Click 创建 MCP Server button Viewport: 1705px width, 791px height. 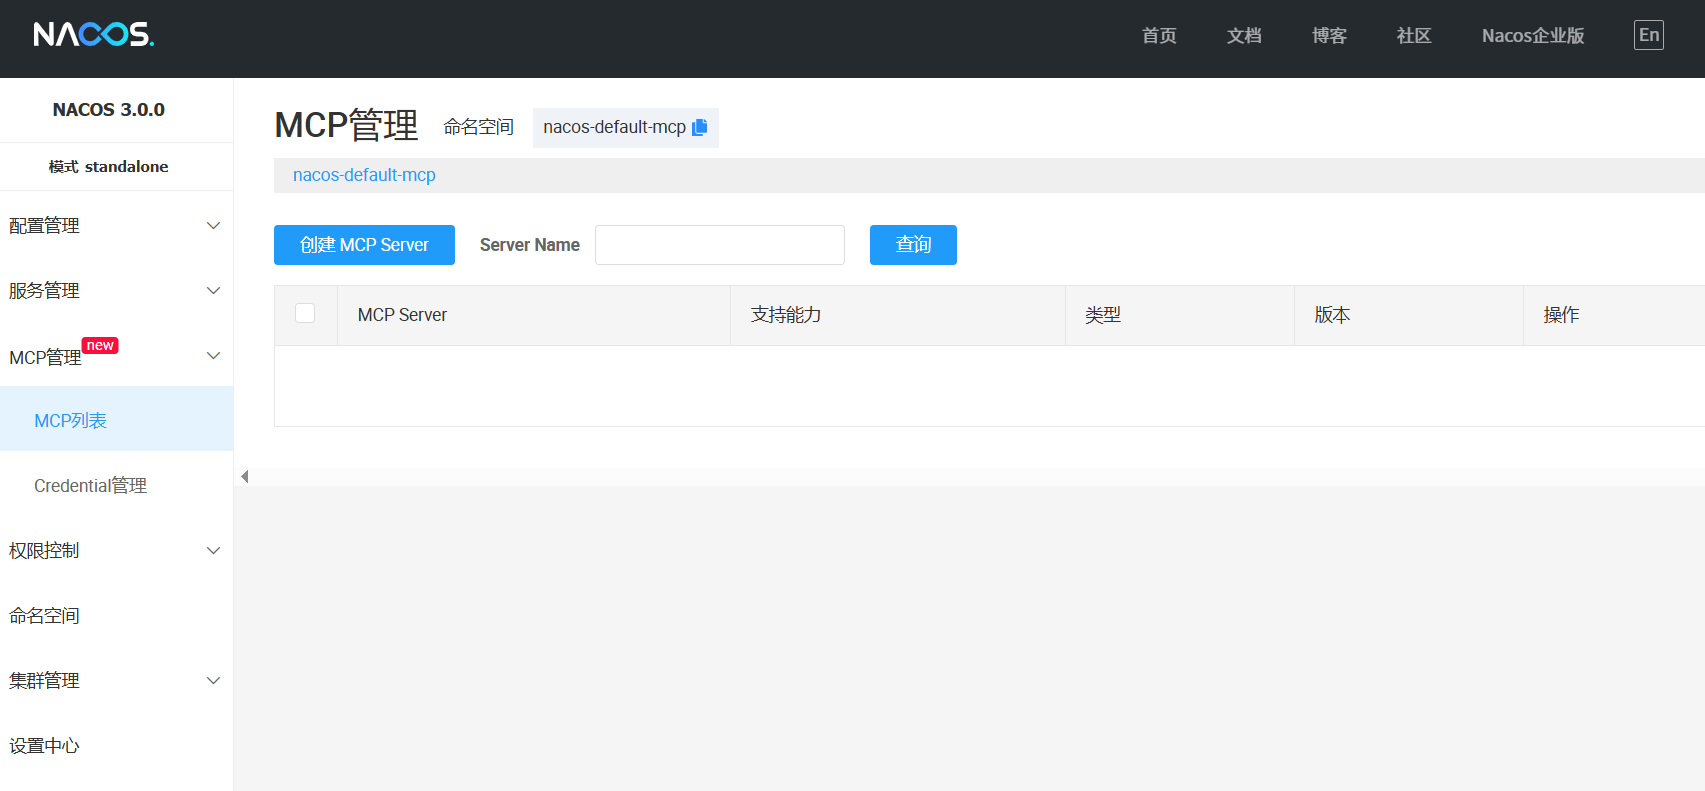click(x=364, y=245)
